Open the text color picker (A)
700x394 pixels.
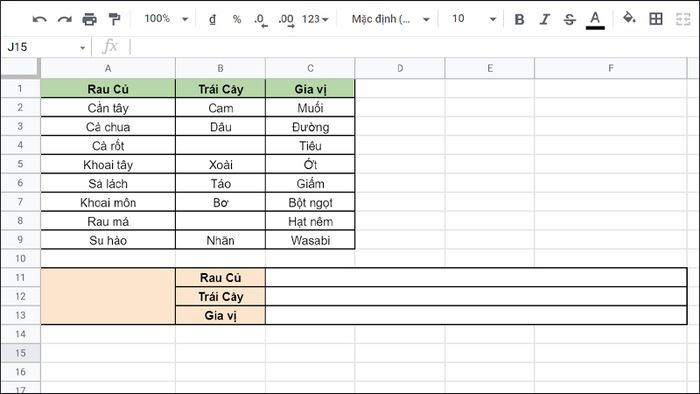[x=595, y=20]
